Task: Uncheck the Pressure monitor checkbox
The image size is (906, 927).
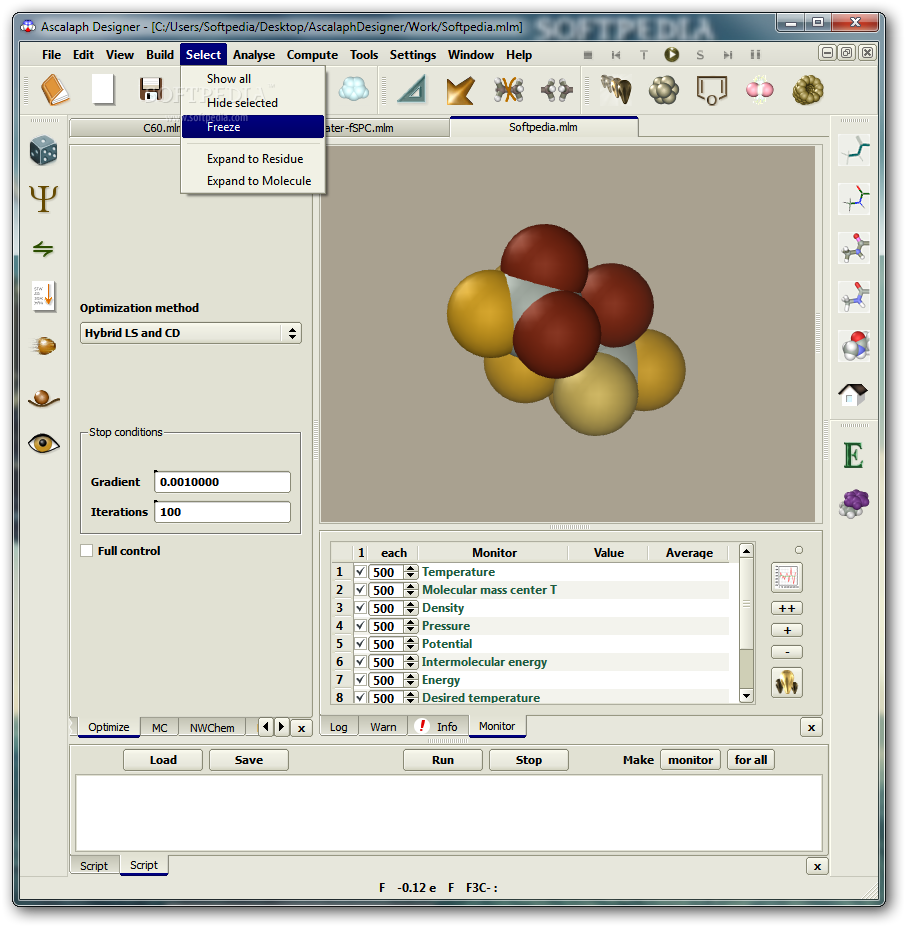Action: tap(360, 625)
